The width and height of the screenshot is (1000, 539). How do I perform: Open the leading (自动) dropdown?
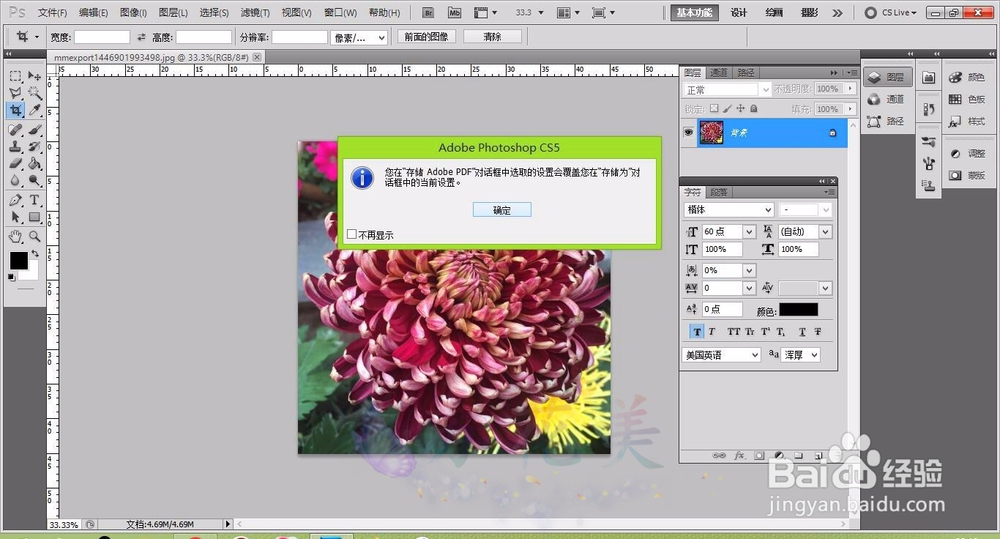[825, 232]
